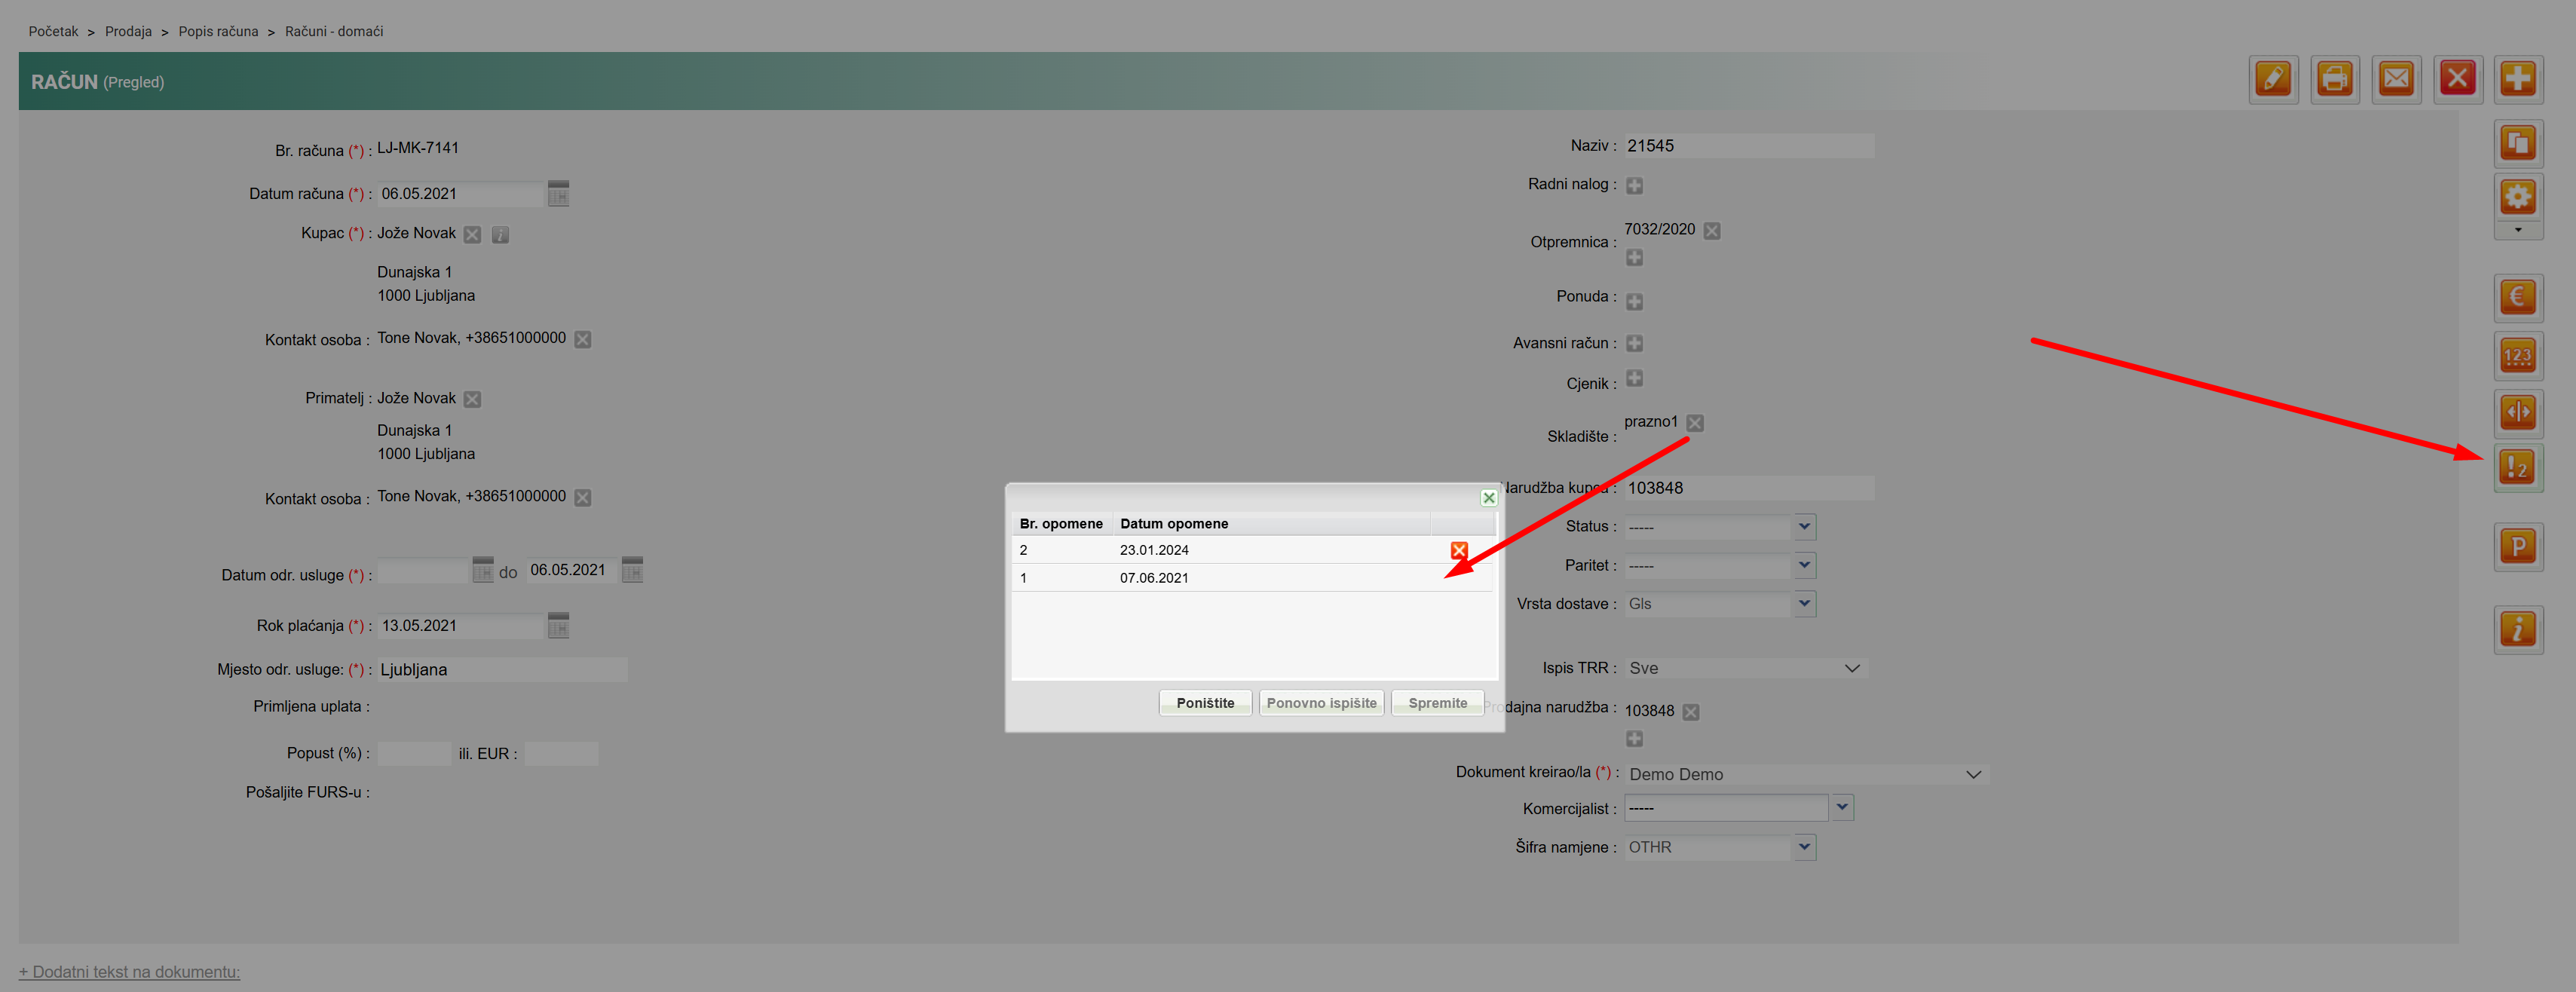Click the send email envelope icon
2576x992 pixels.
pos(2396,79)
